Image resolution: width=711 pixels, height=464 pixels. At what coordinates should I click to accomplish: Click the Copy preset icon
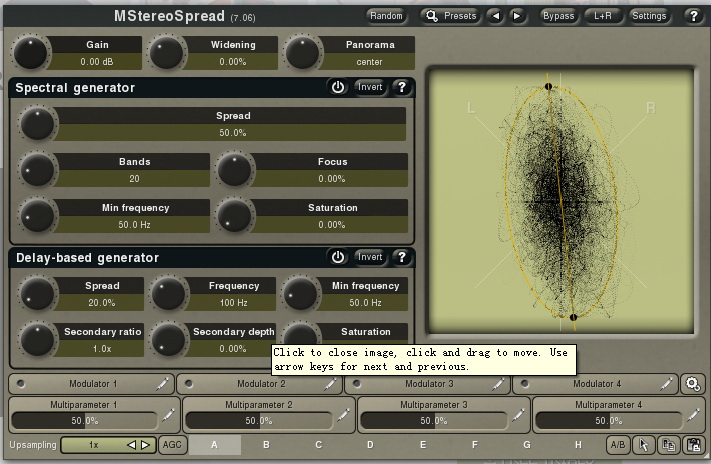668,445
